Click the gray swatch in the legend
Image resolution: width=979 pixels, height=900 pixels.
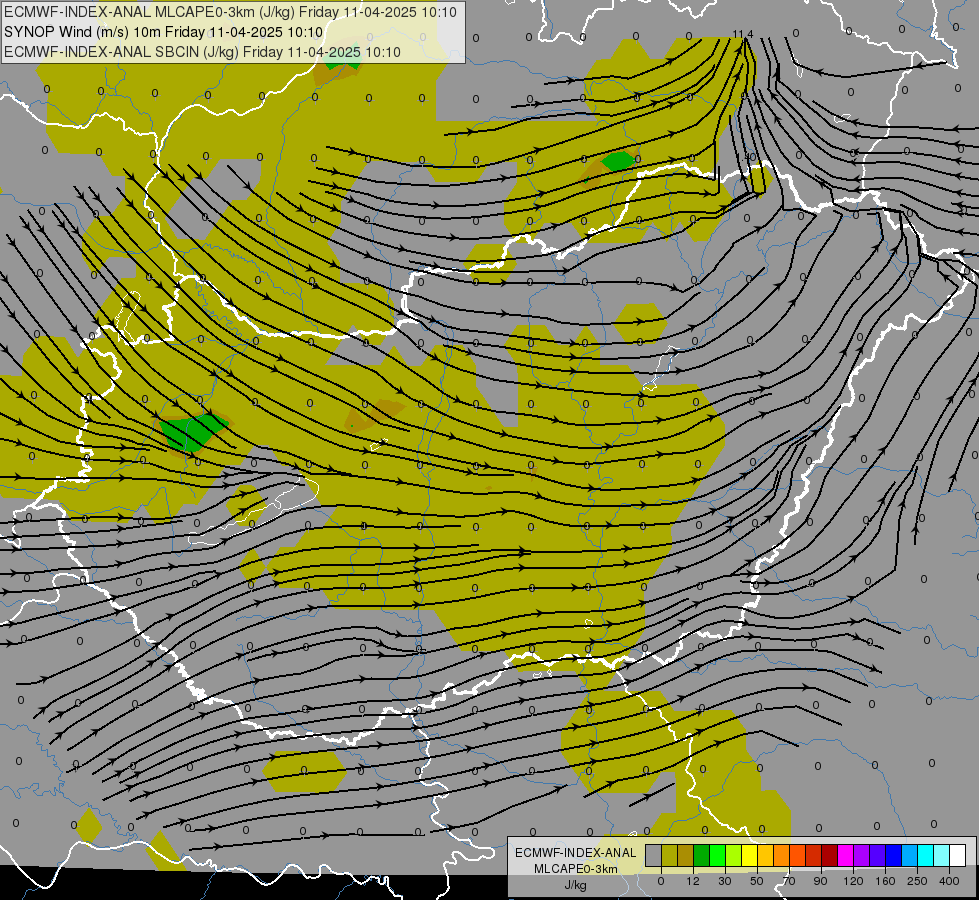tap(653, 856)
